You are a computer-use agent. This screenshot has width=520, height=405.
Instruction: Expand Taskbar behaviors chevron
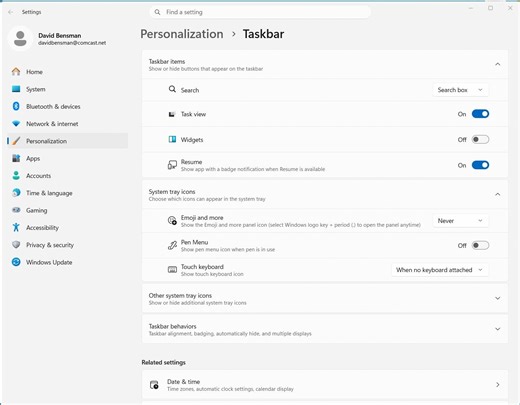(498, 329)
